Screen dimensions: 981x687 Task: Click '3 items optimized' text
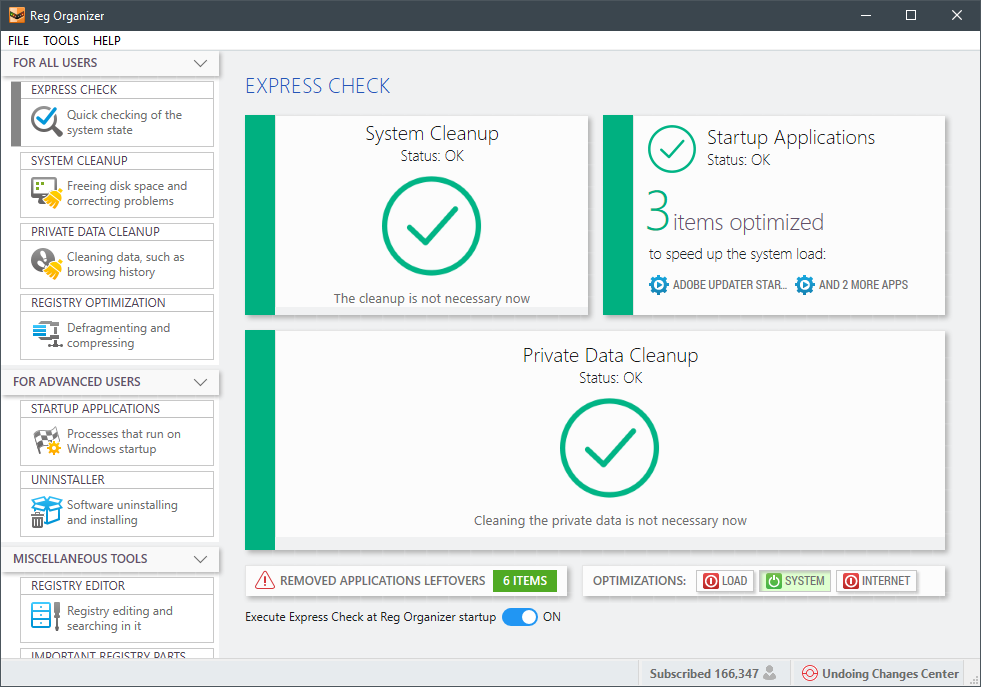pyautogui.click(x=735, y=213)
